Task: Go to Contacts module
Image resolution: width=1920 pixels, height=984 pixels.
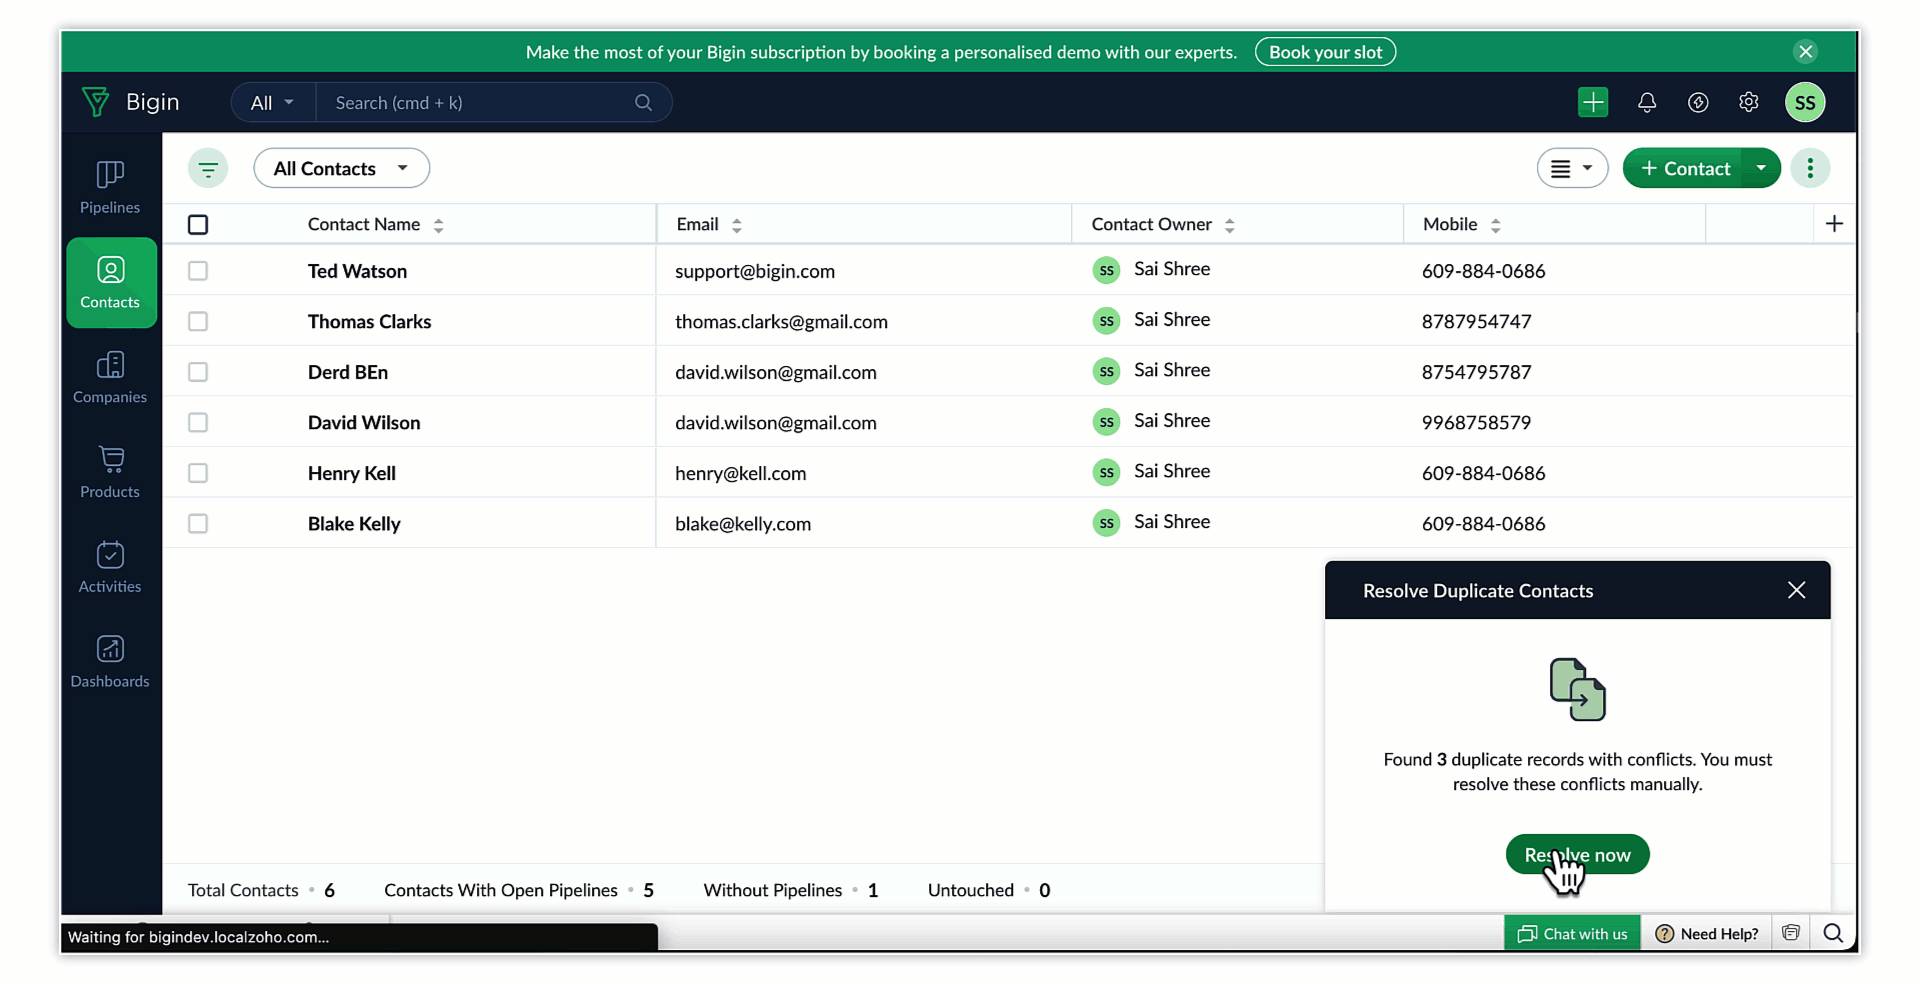Action: pos(110,282)
